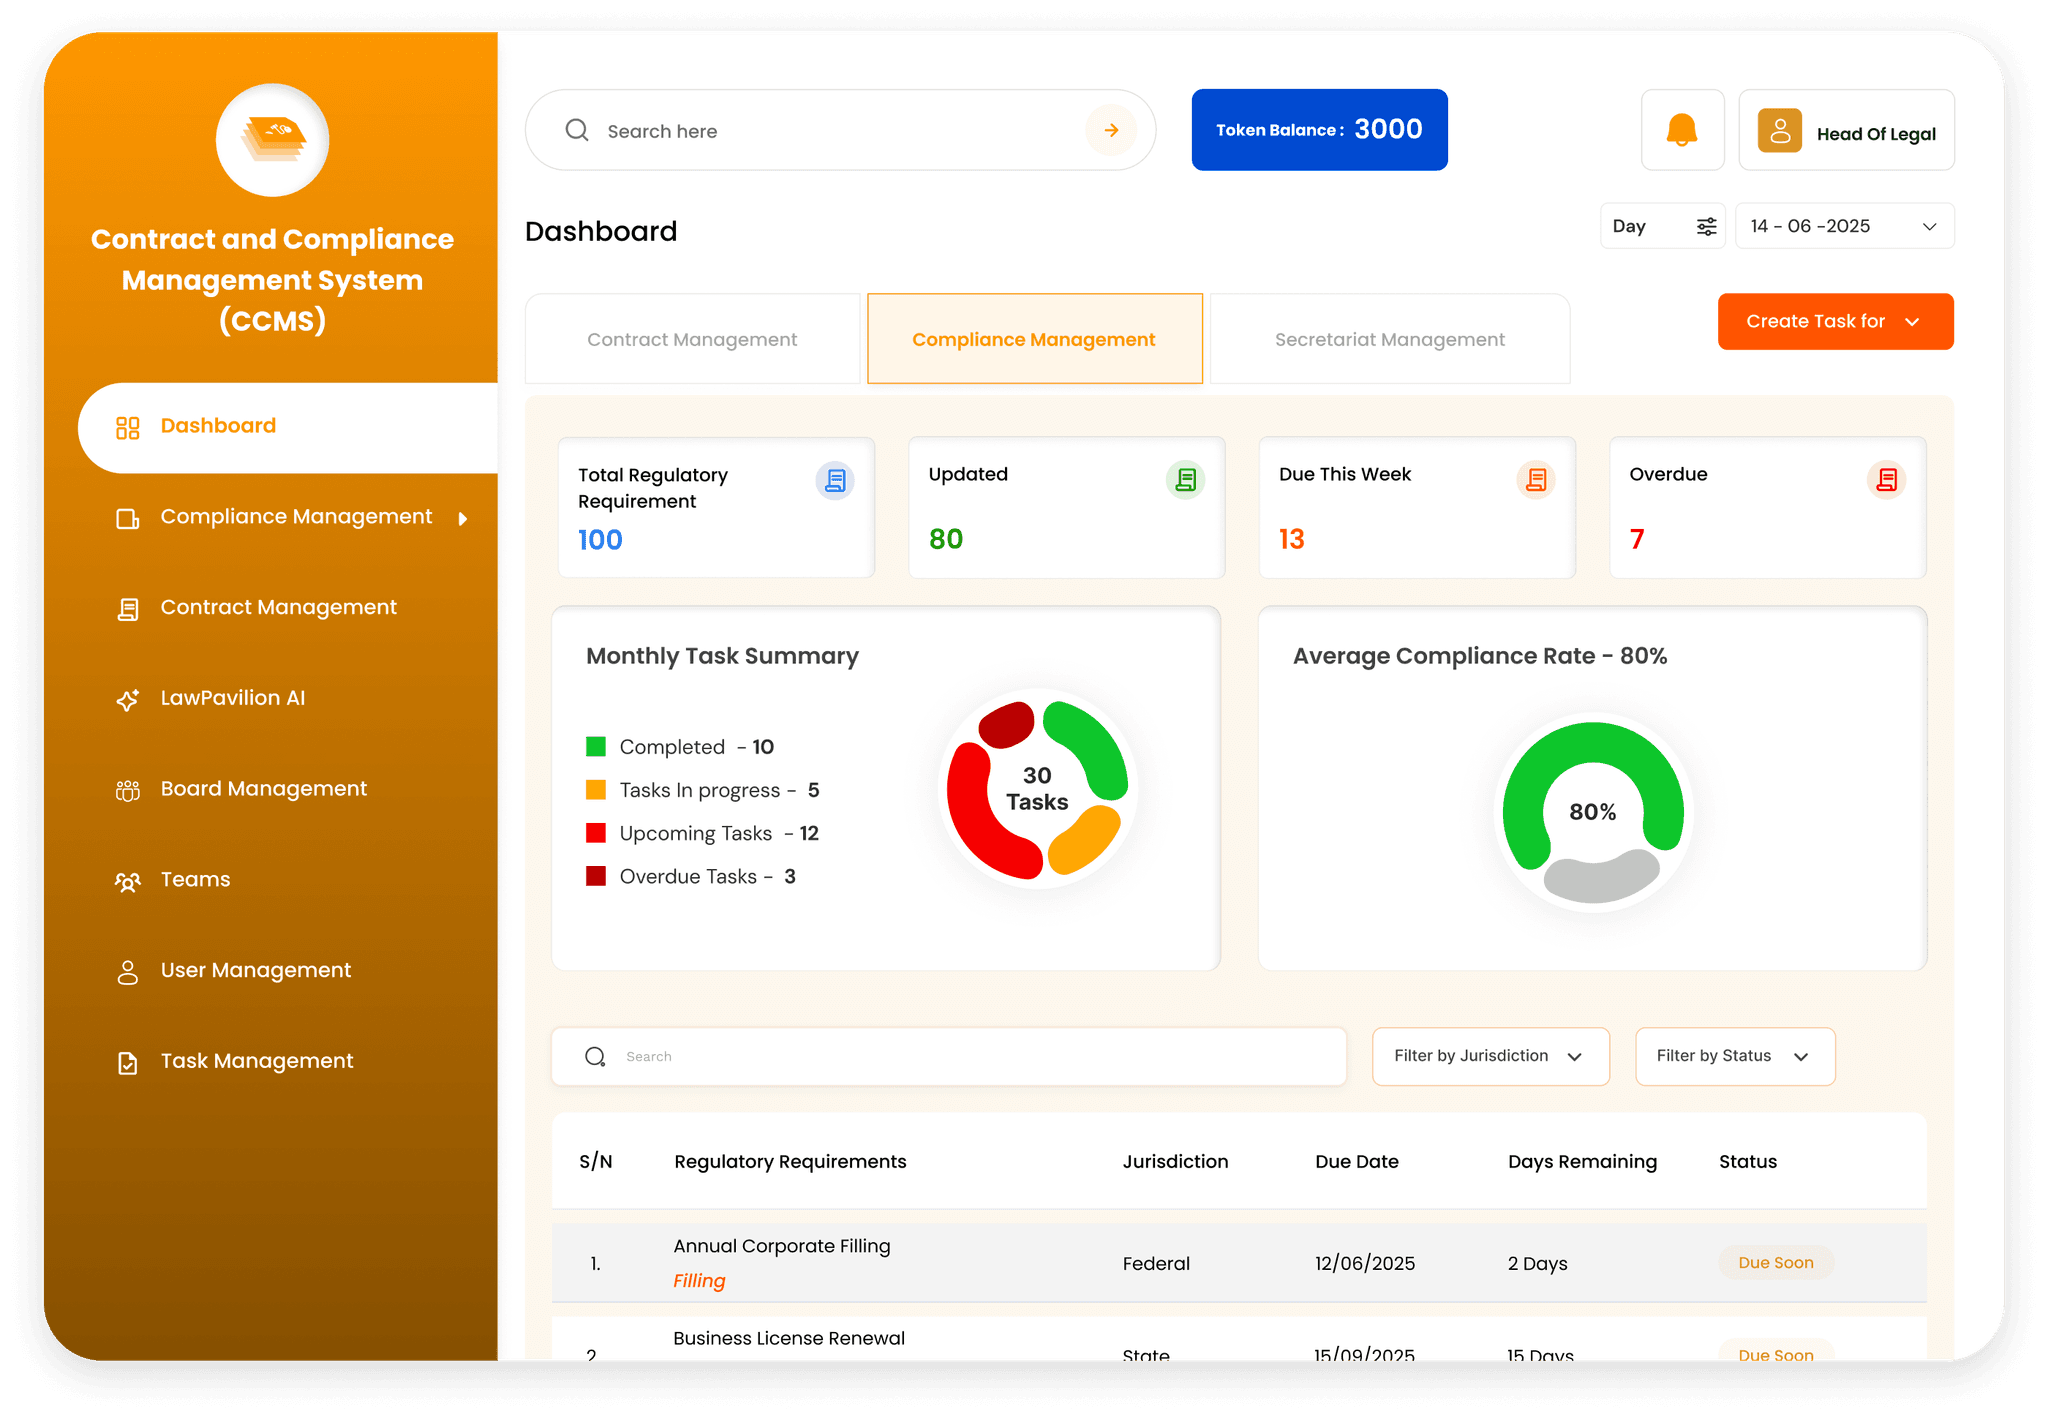2048x1417 pixels.
Task: Click the Create Task for button
Action: point(1834,321)
